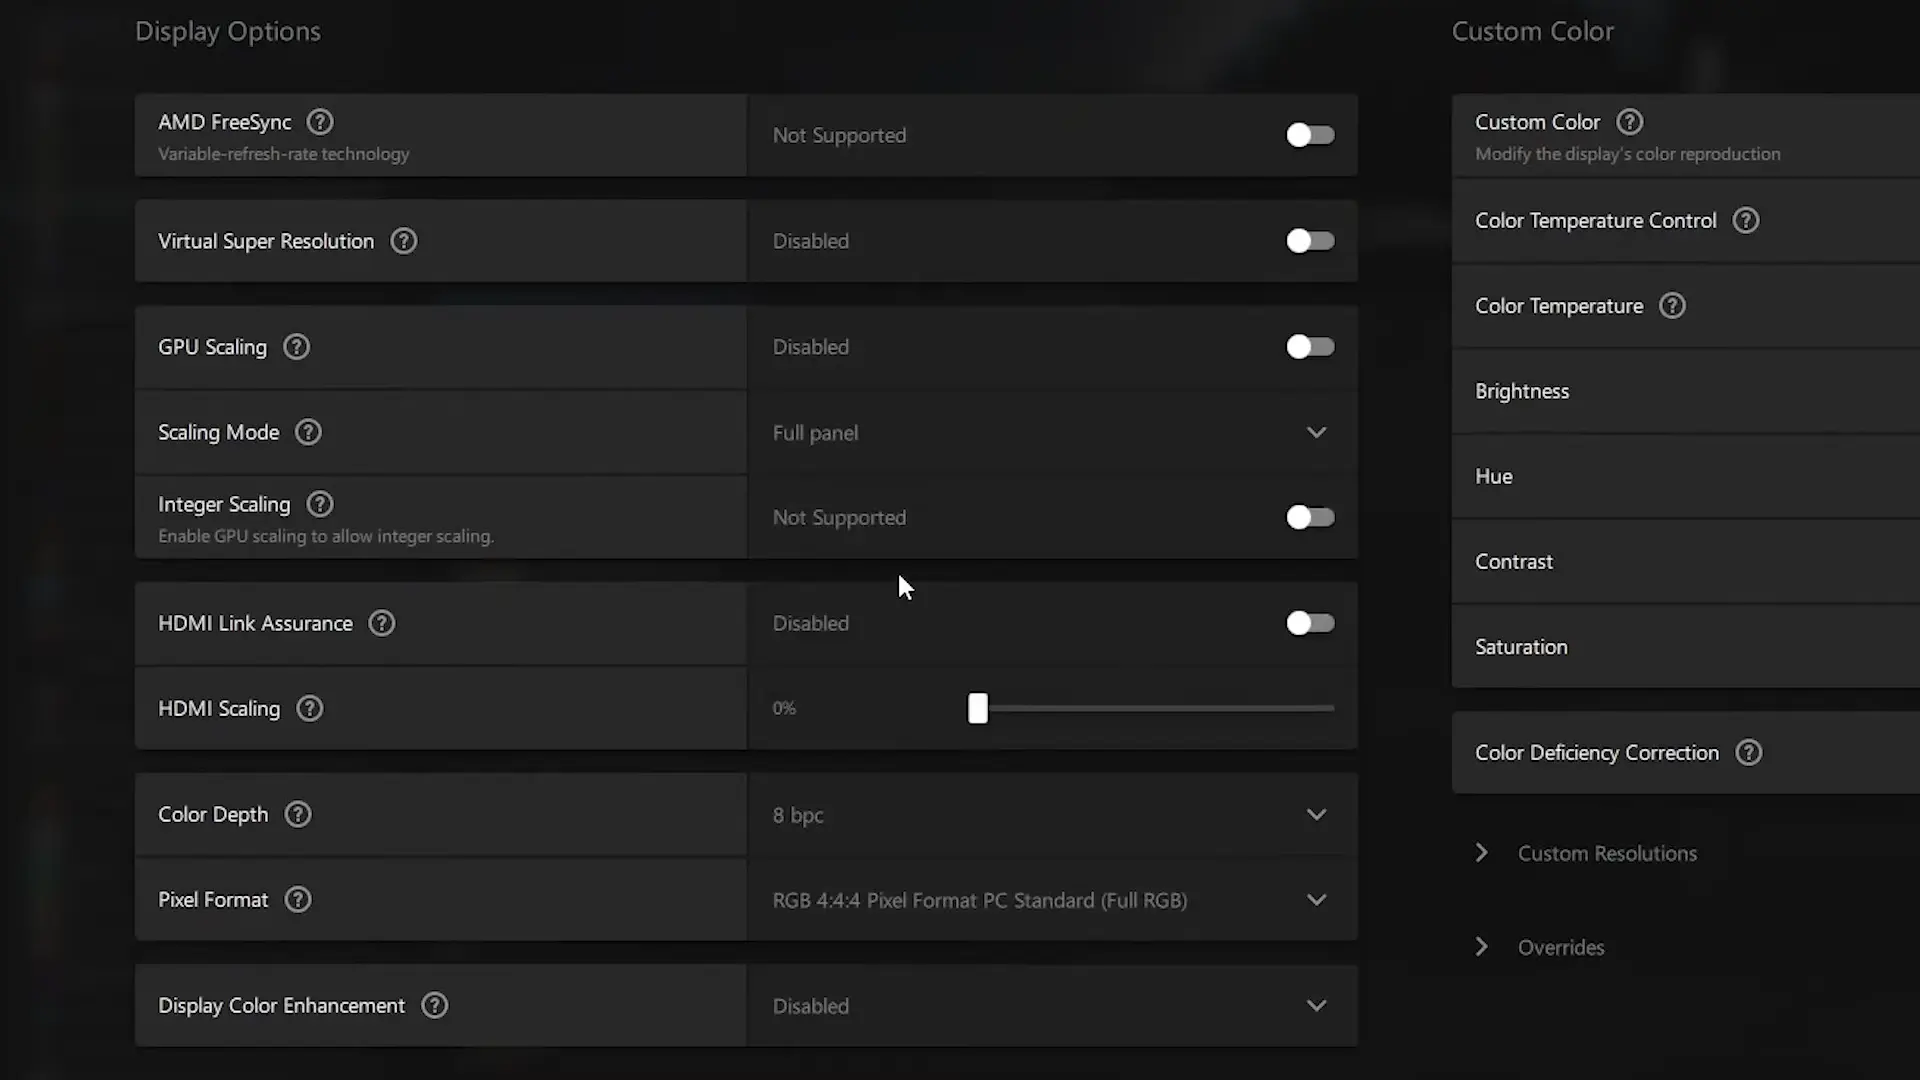
Task: View Integer Scaling help info
Action: point(320,504)
